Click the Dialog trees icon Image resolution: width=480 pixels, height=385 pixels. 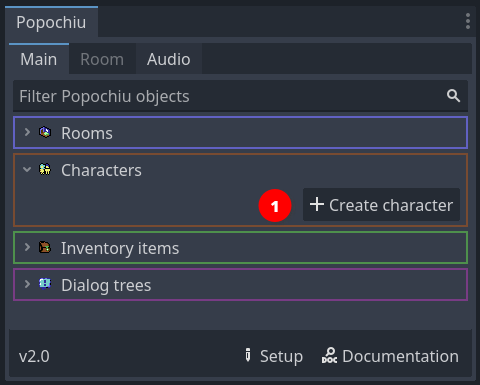click(x=45, y=284)
